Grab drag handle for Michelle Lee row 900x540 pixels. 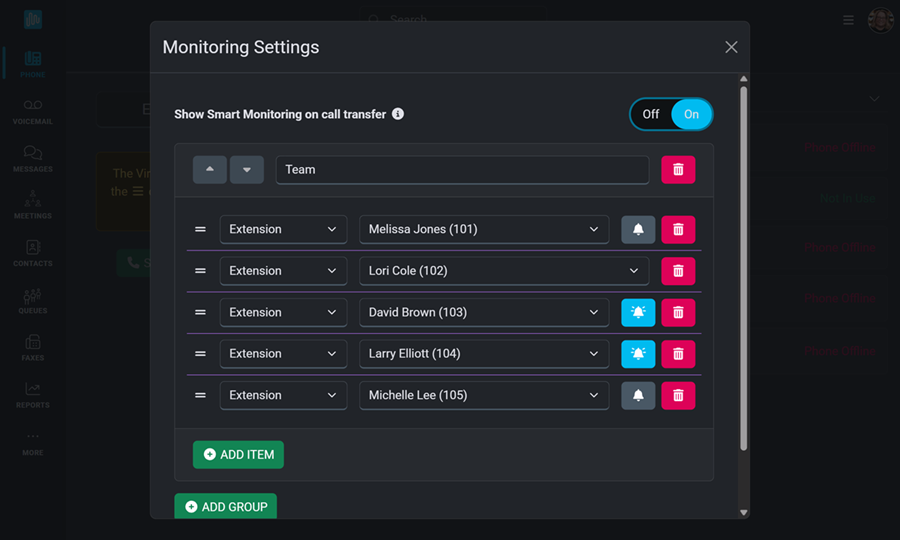[x=200, y=395]
